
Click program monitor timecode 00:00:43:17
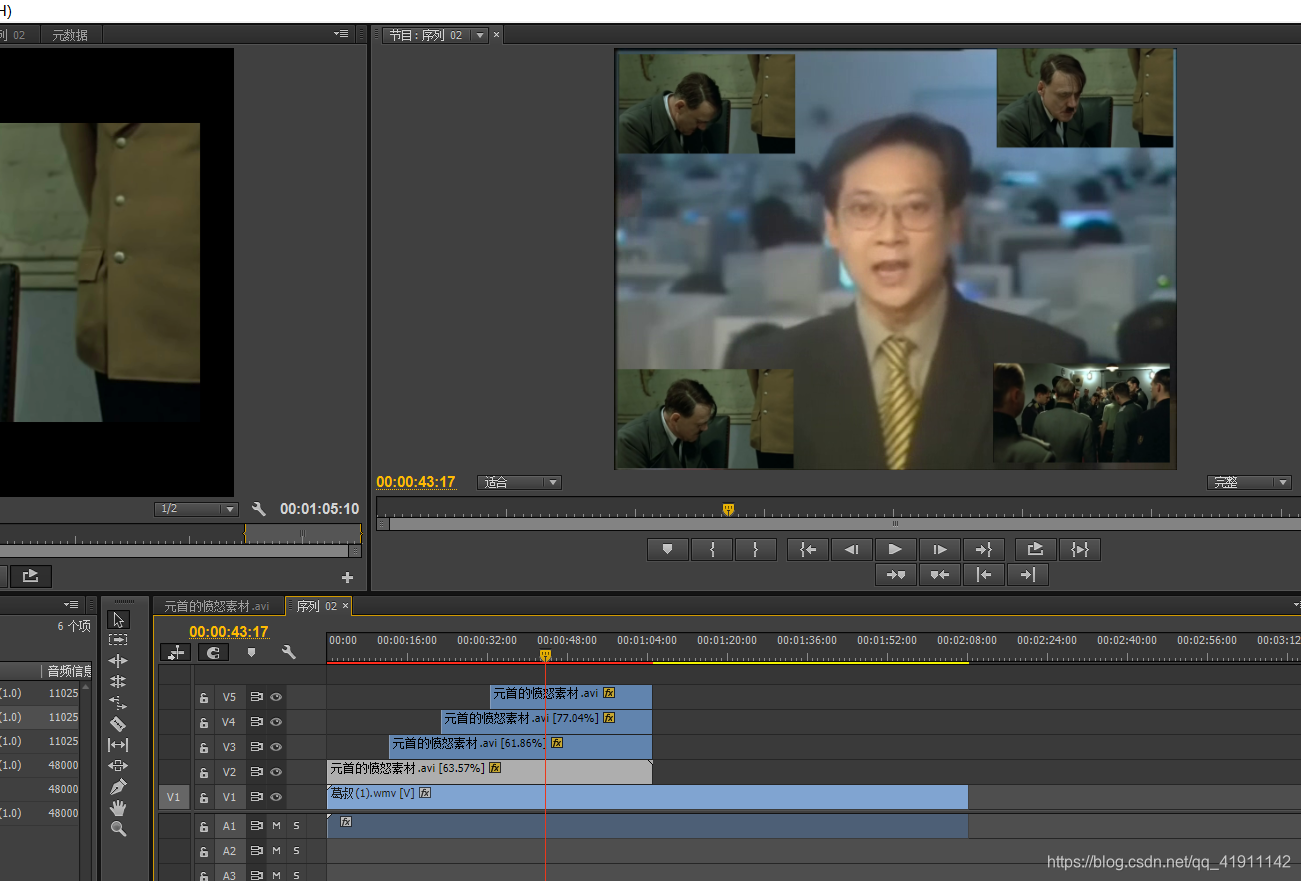point(416,482)
